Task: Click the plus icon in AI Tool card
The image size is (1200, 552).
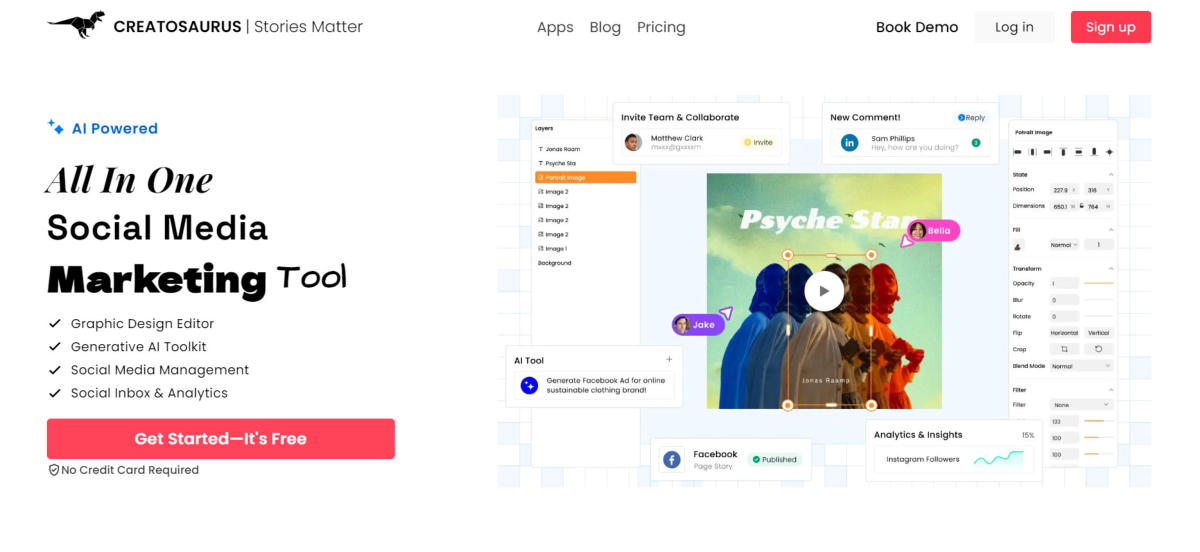Action: (669, 359)
